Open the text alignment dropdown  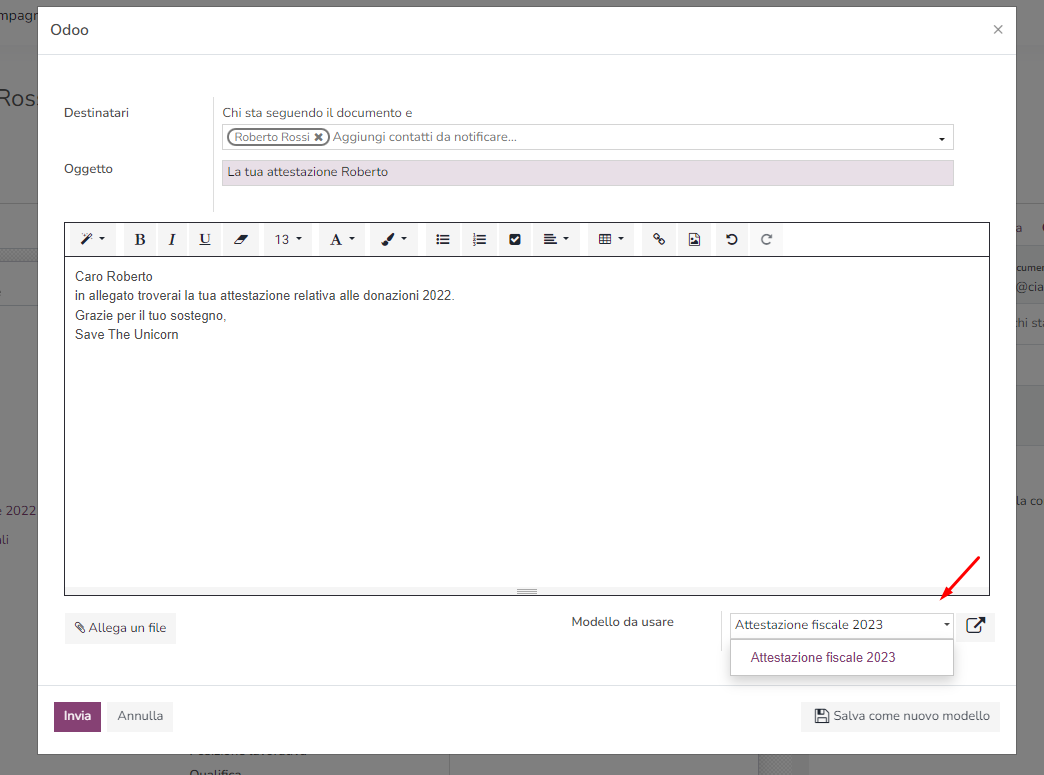click(556, 239)
